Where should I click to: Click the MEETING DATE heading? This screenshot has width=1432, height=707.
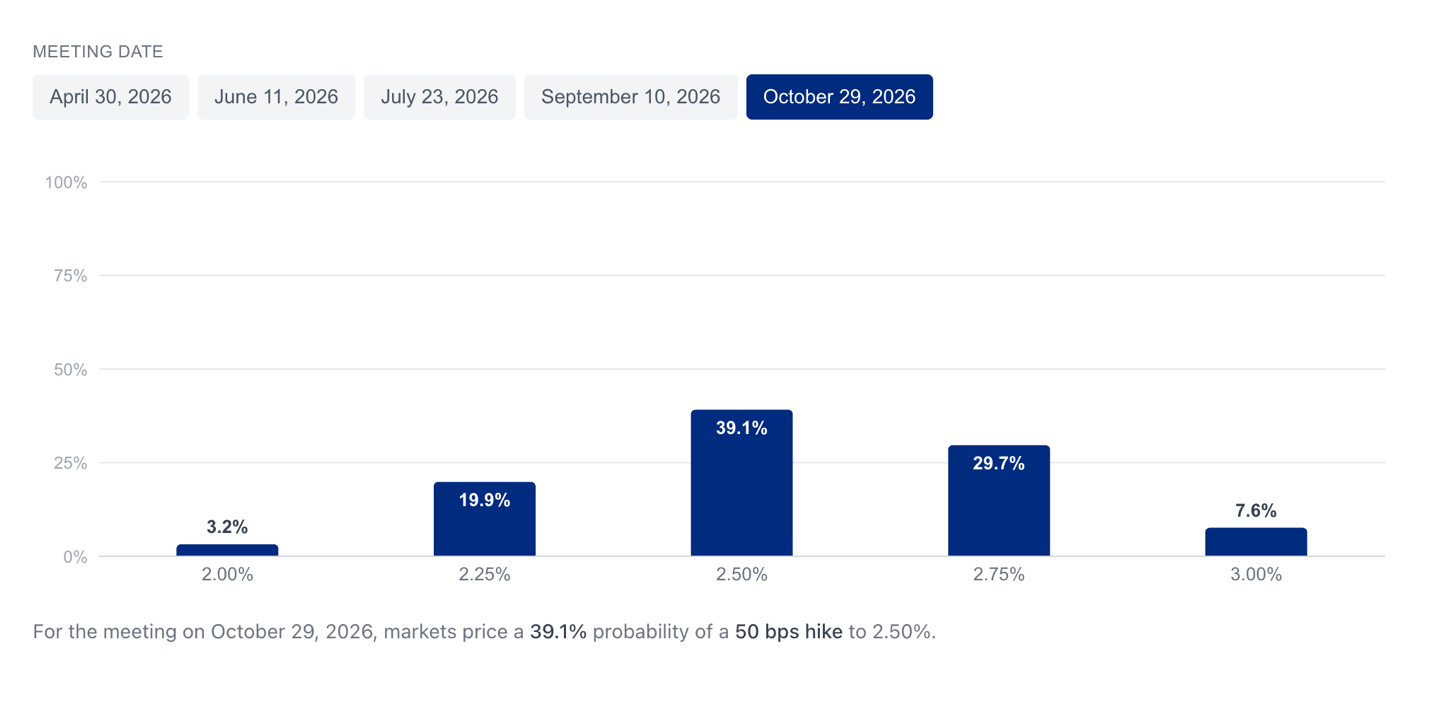(x=98, y=52)
